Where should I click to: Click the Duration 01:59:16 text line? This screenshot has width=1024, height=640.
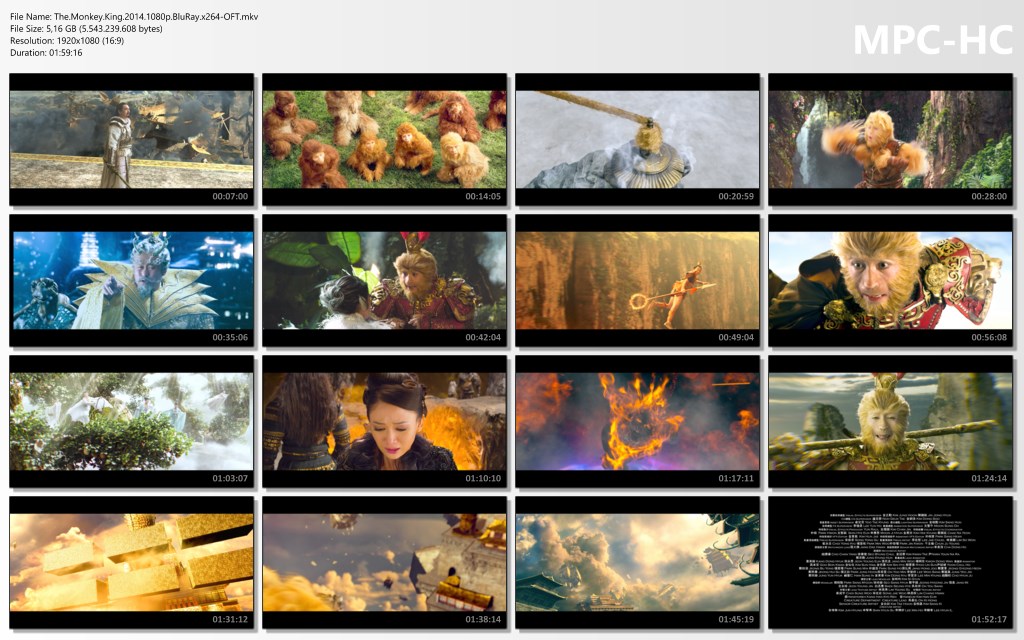coord(46,53)
